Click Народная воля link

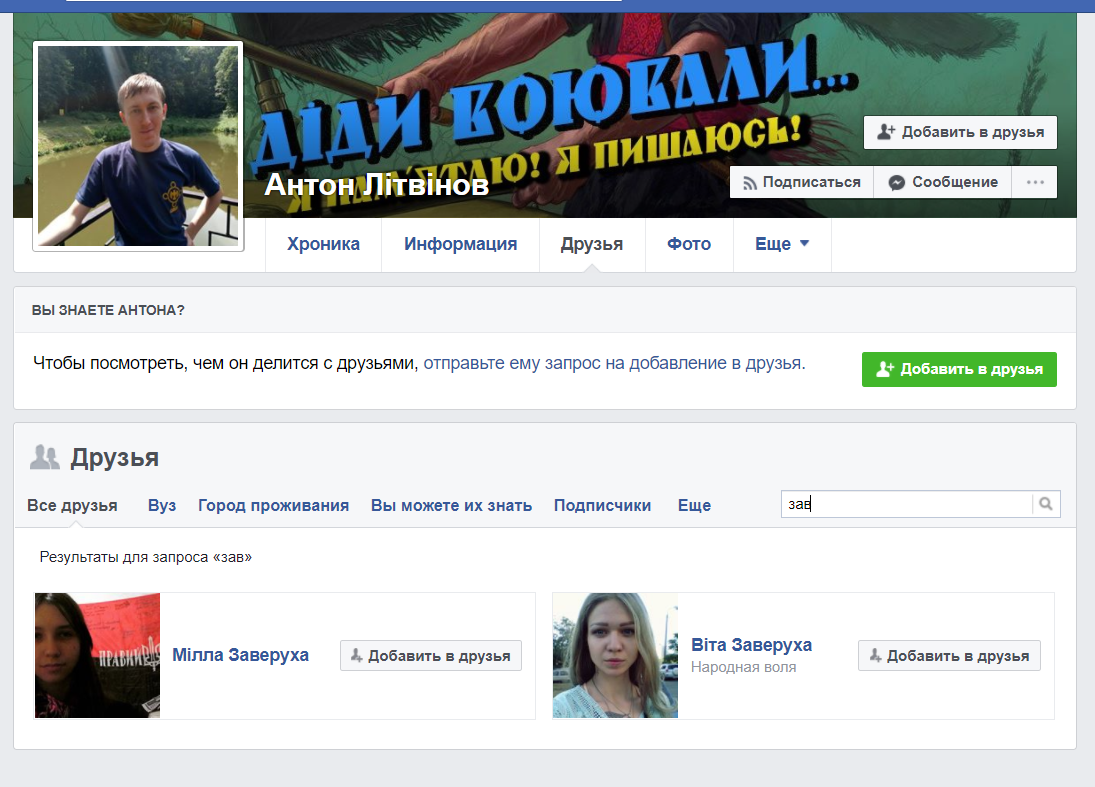tap(743, 667)
